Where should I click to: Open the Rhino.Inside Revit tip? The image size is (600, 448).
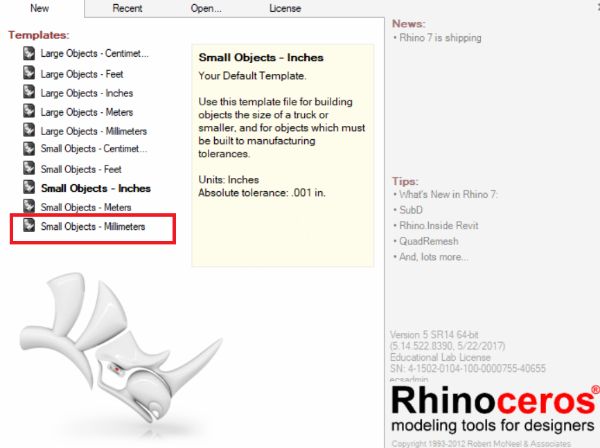[x=439, y=226]
